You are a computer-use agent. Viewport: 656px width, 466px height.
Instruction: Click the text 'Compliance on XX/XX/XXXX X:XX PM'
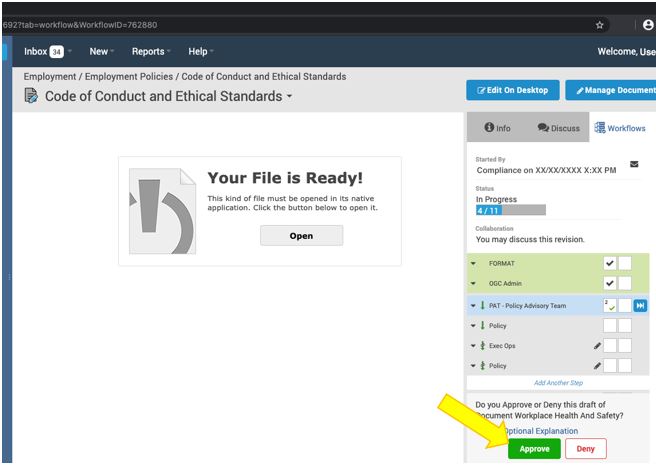pos(546,170)
